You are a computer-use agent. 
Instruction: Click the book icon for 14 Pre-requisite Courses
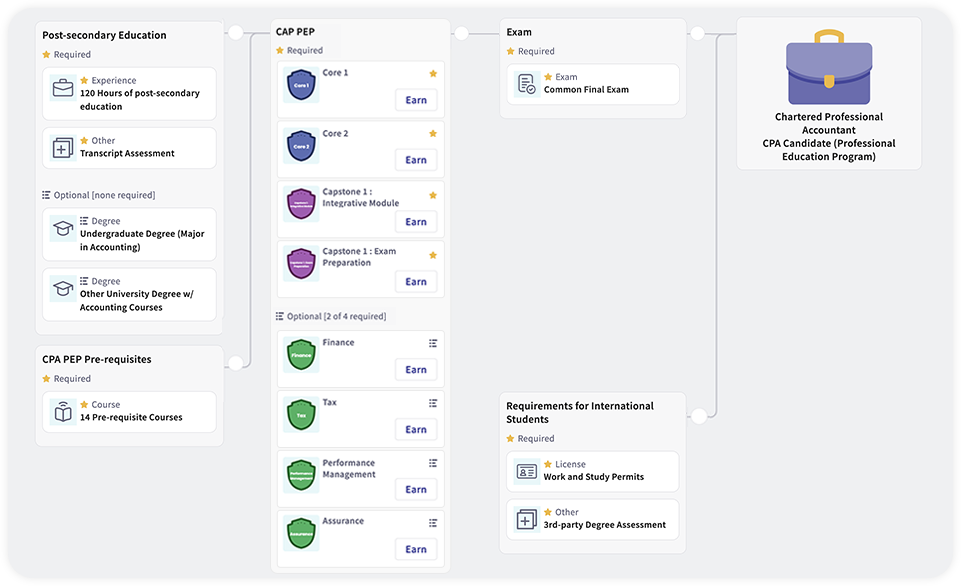(x=63, y=412)
